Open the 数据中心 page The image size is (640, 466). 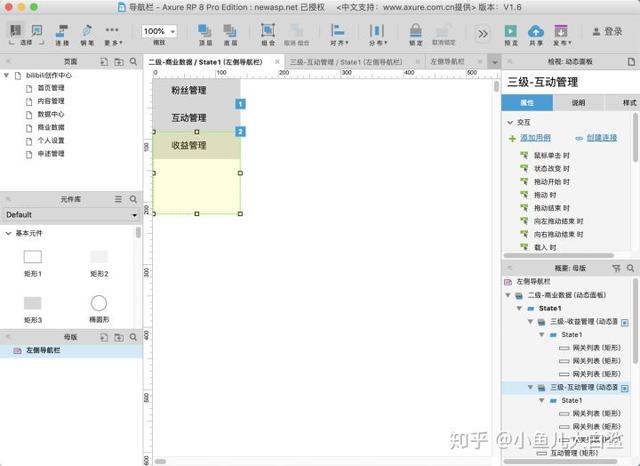(51, 114)
